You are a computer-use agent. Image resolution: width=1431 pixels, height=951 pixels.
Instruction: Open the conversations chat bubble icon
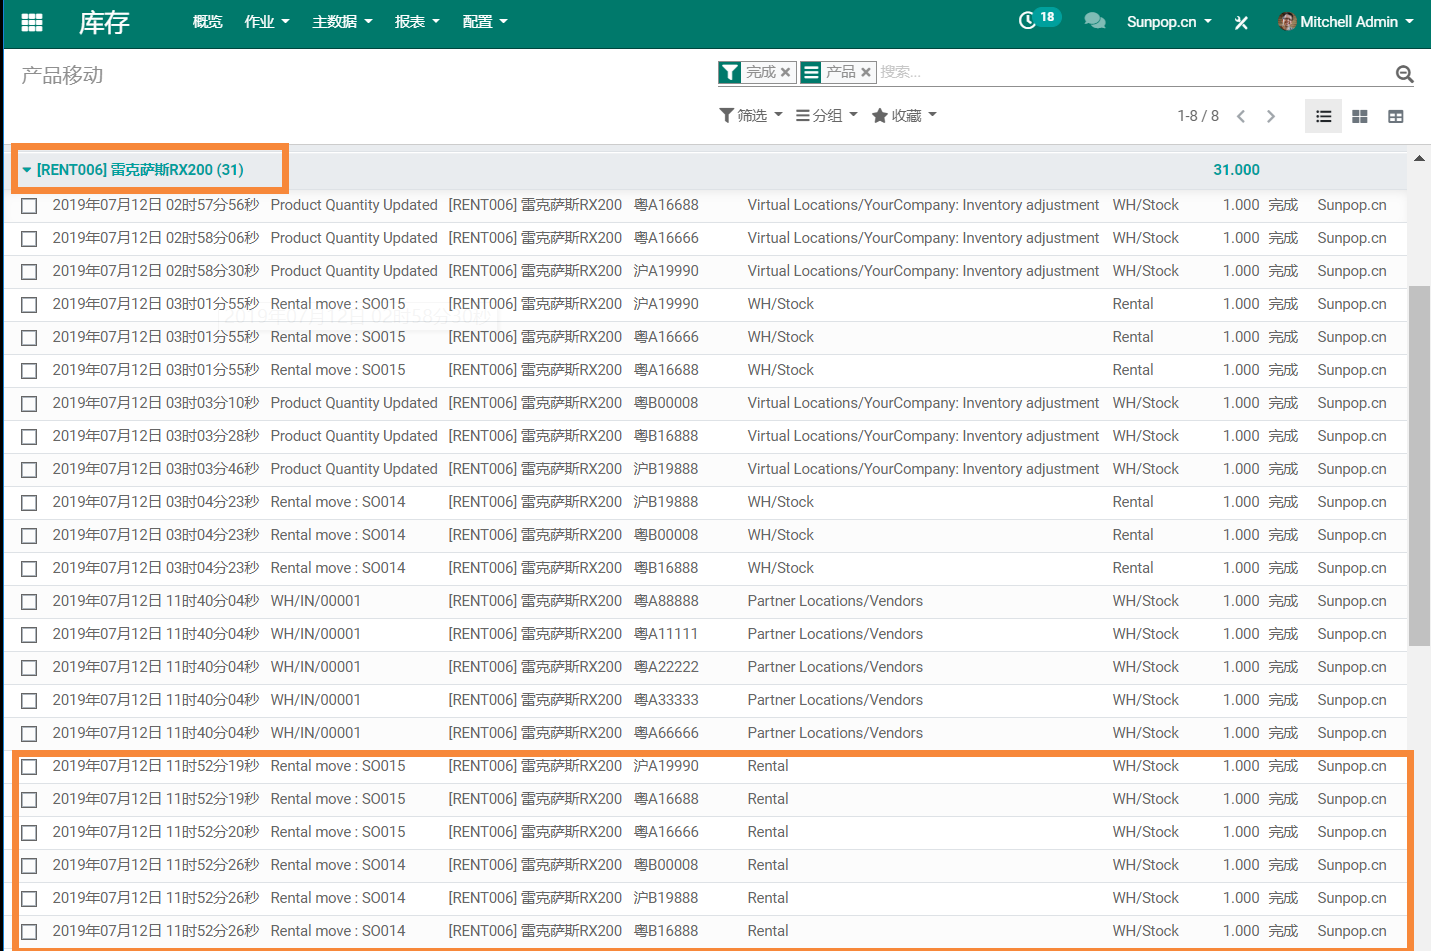click(1095, 21)
